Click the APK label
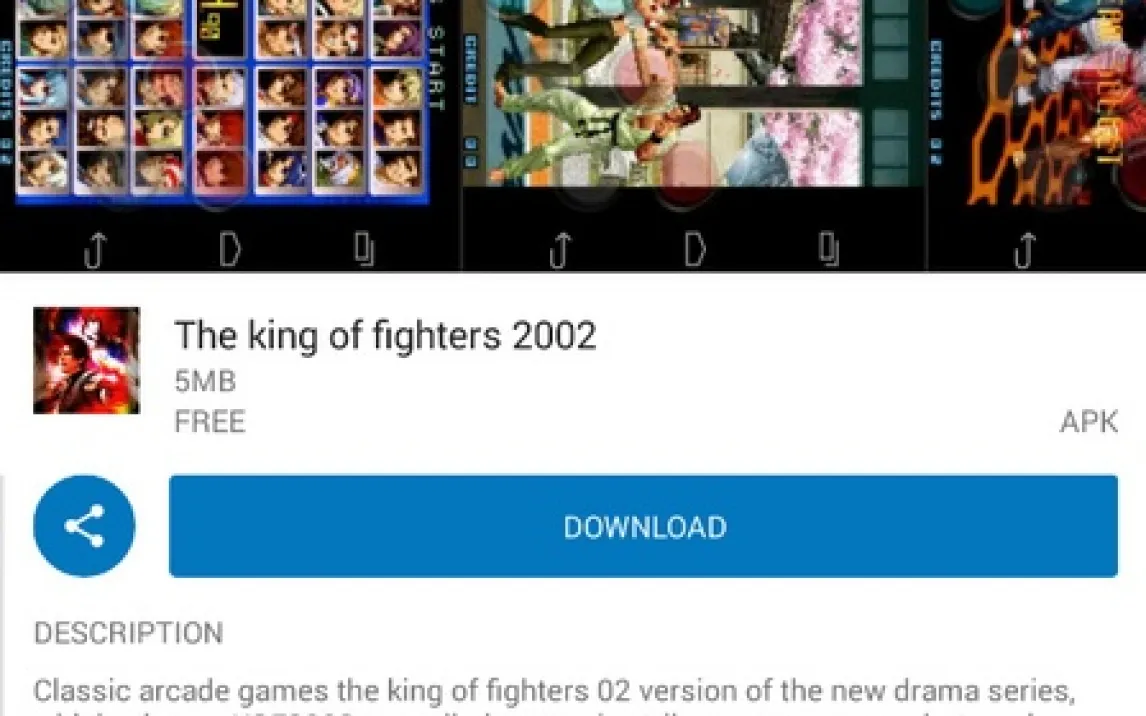The image size is (1146, 716). [x=1089, y=422]
